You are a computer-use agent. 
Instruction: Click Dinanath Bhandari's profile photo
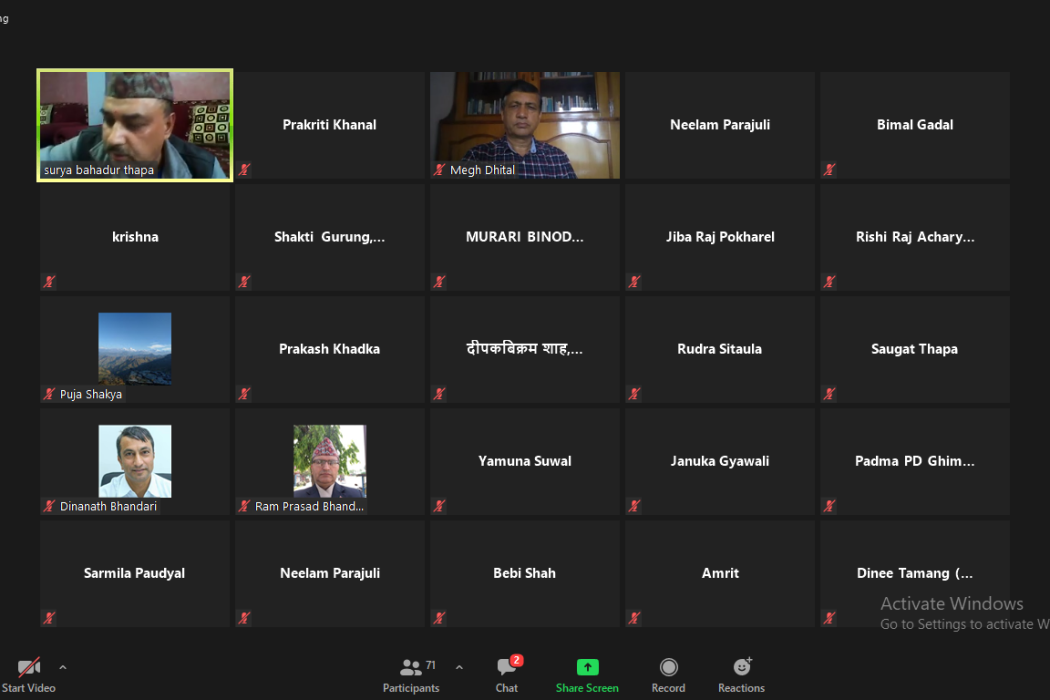click(x=135, y=461)
